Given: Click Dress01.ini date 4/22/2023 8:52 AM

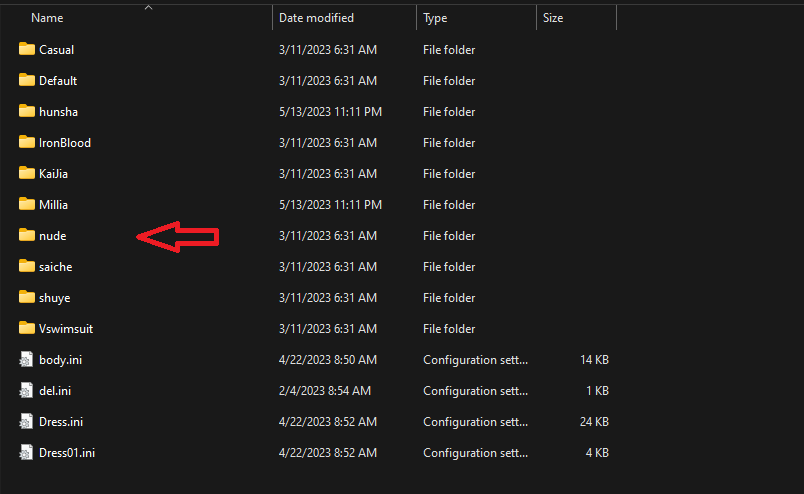Looking at the screenshot, I should click(328, 453).
